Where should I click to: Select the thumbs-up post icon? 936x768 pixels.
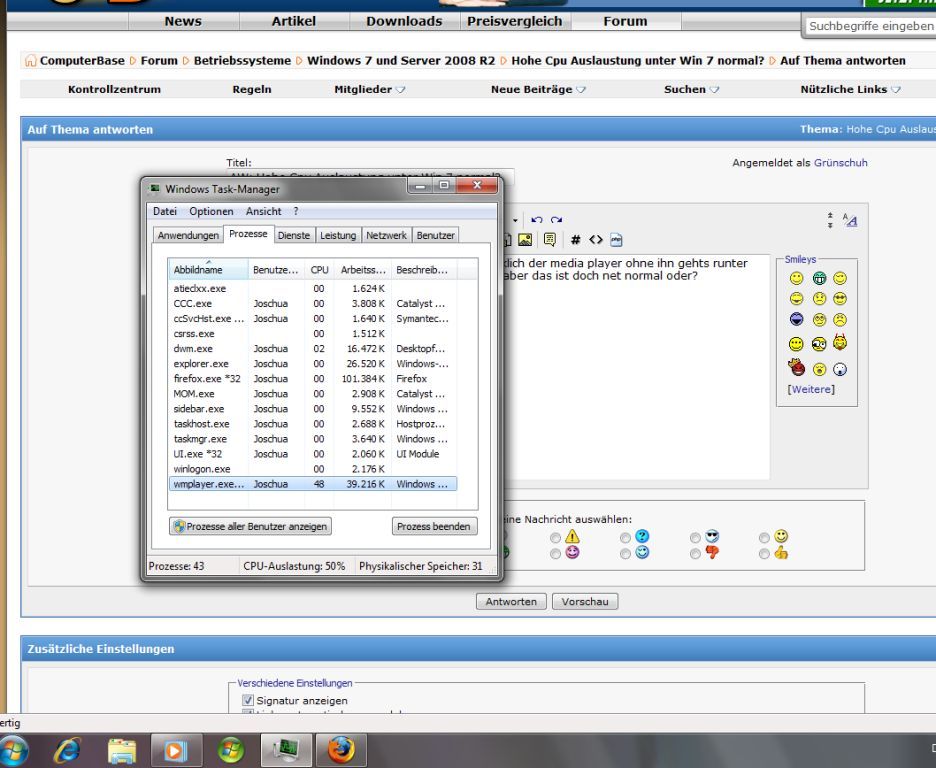781,553
